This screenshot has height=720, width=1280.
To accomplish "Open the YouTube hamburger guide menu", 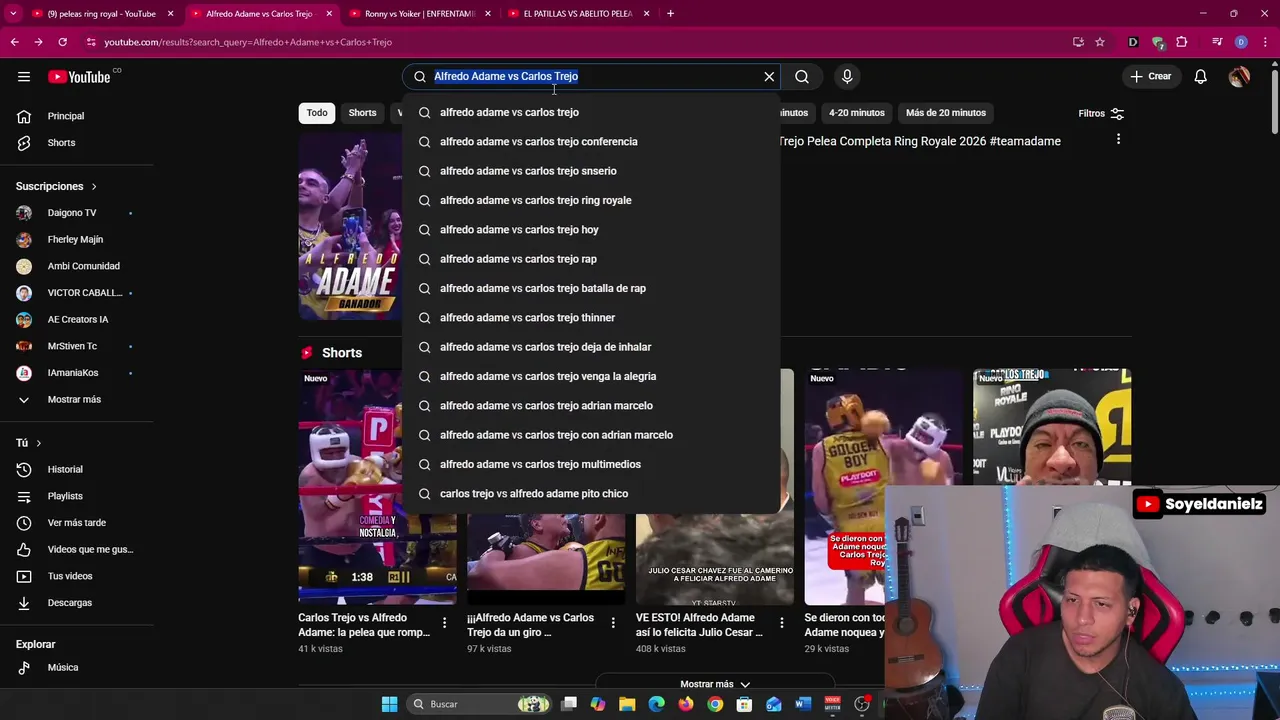I will pyautogui.click(x=24, y=76).
